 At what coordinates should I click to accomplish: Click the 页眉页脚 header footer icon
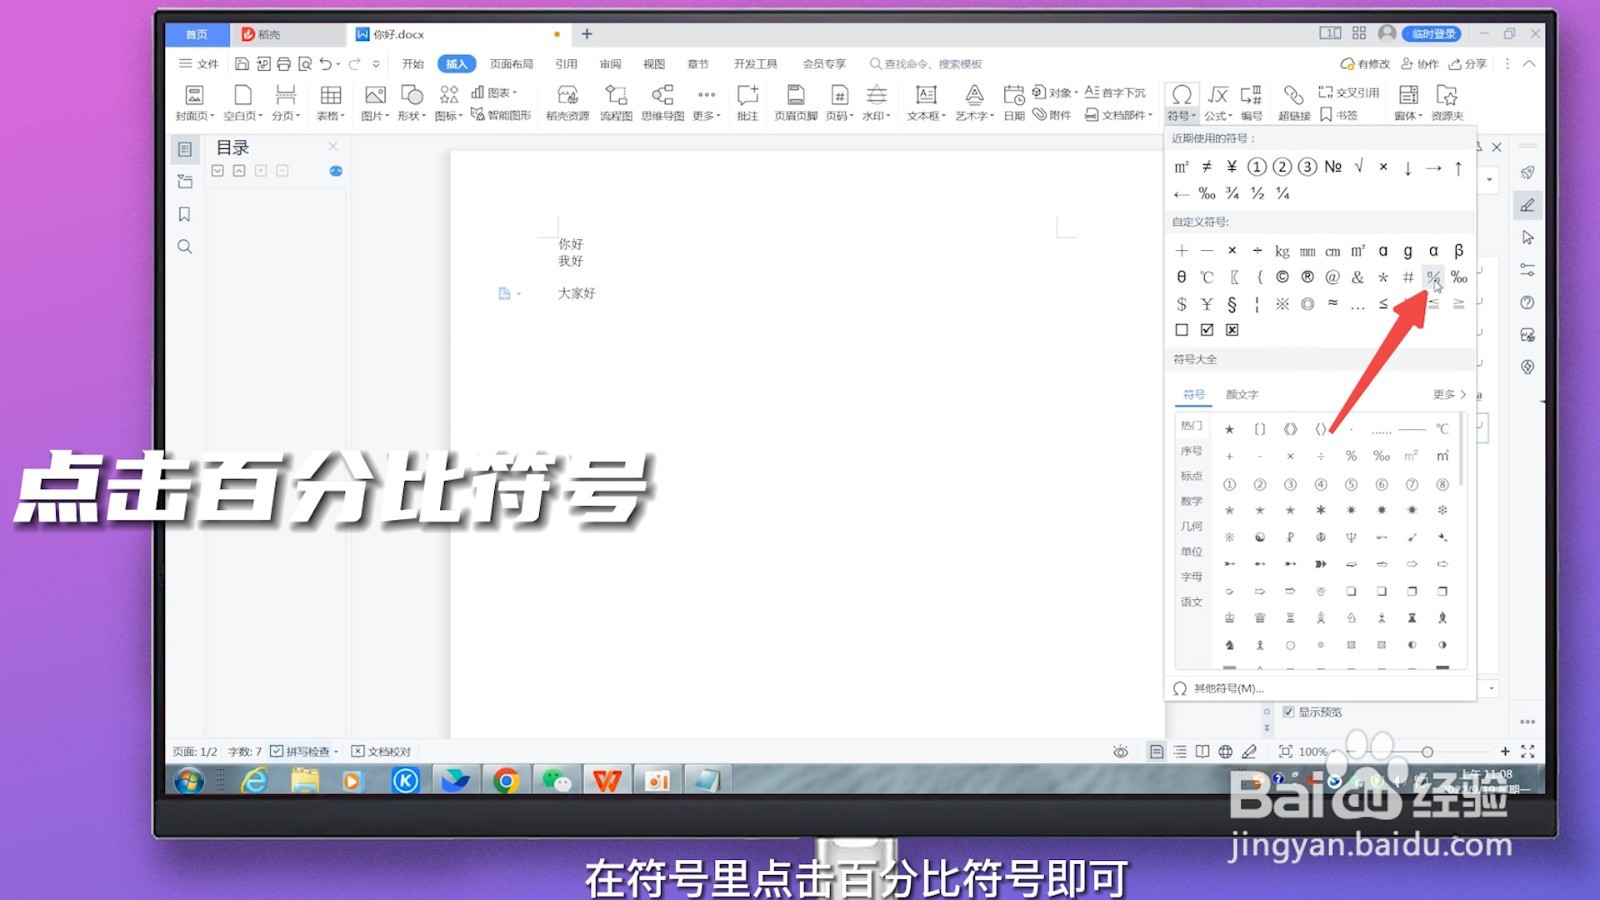(x=796, y=102)
